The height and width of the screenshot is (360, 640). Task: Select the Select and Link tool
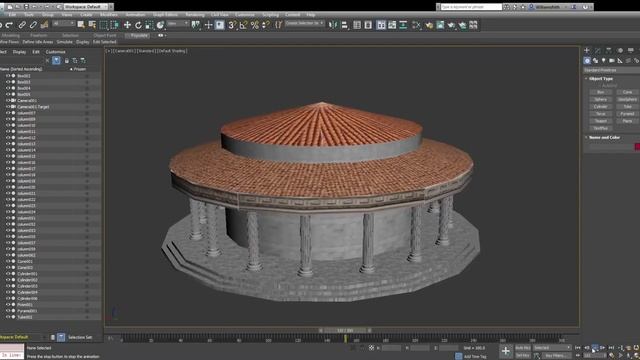click(x=22, y=25)
